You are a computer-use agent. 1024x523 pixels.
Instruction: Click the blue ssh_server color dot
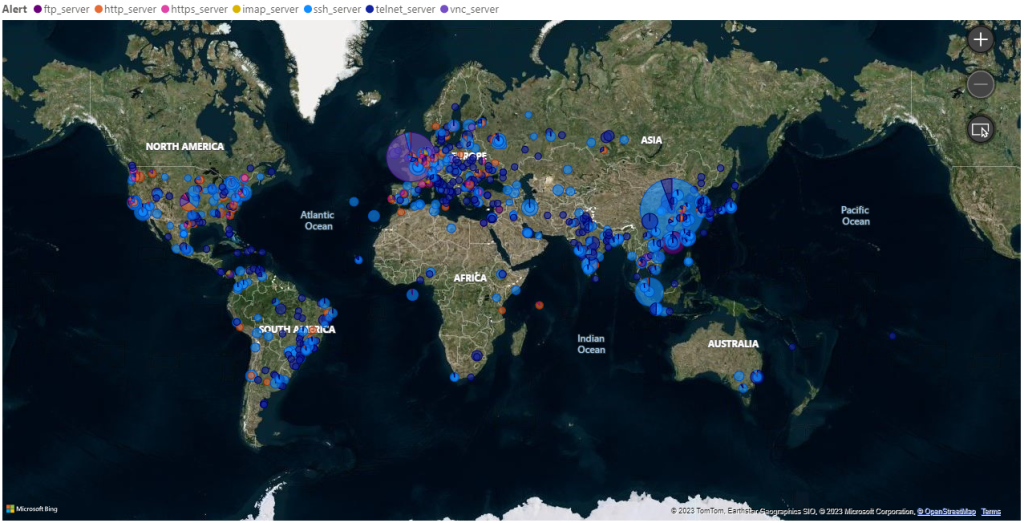pyautogui.click(x=307, y=9)
